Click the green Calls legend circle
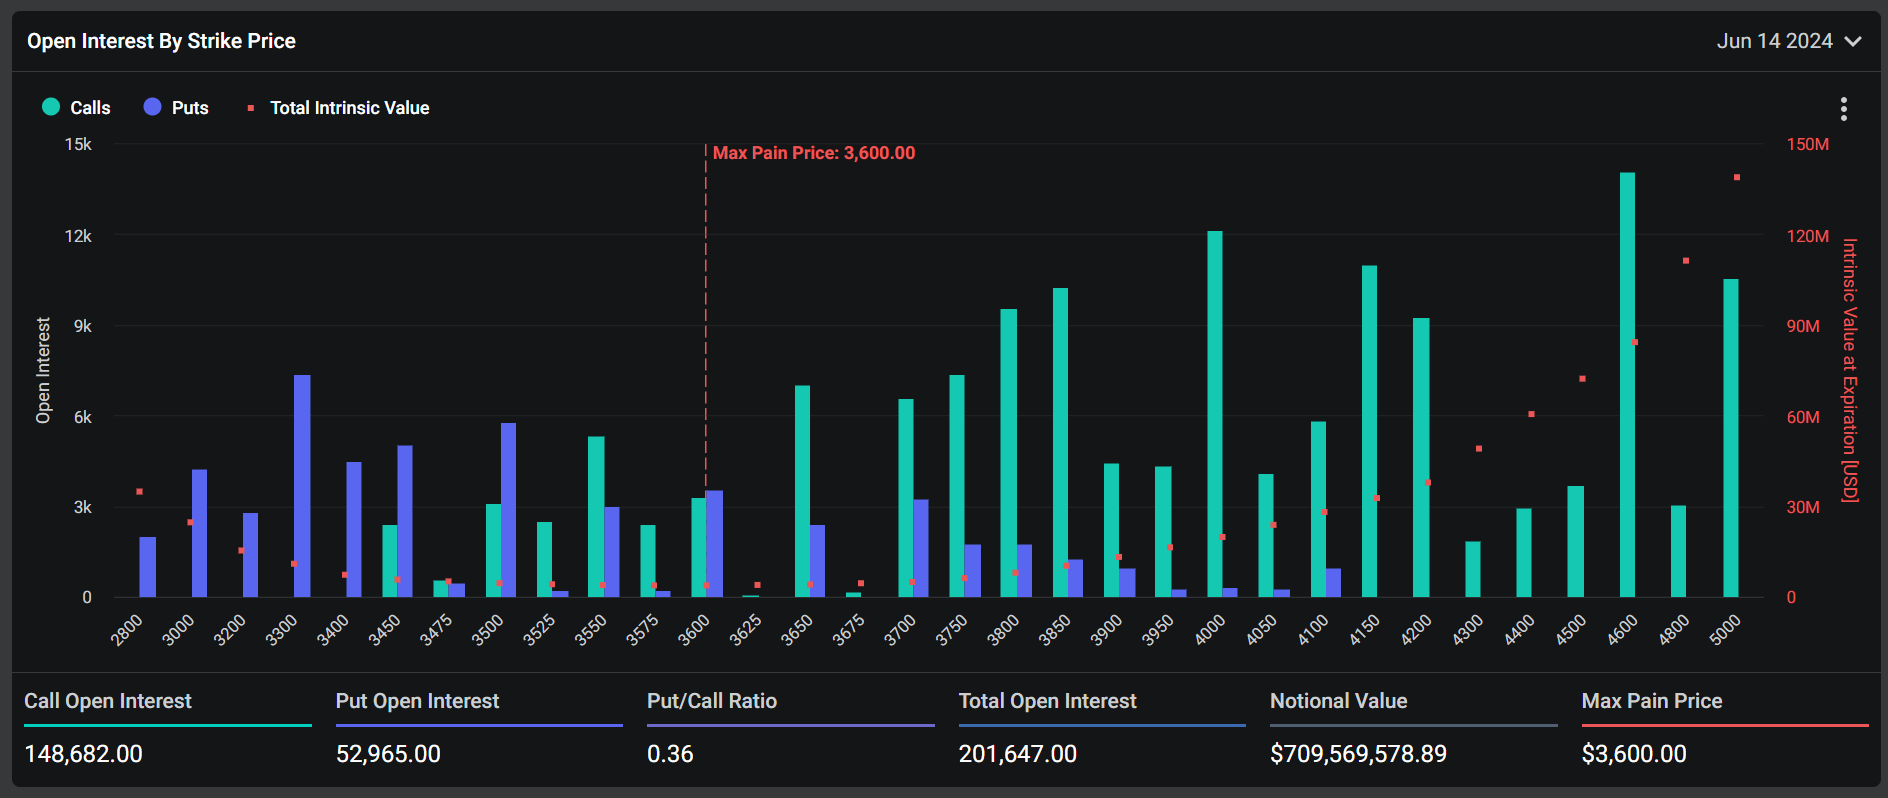The height and width of the screenshot is (798, 1888). point(51,107)
